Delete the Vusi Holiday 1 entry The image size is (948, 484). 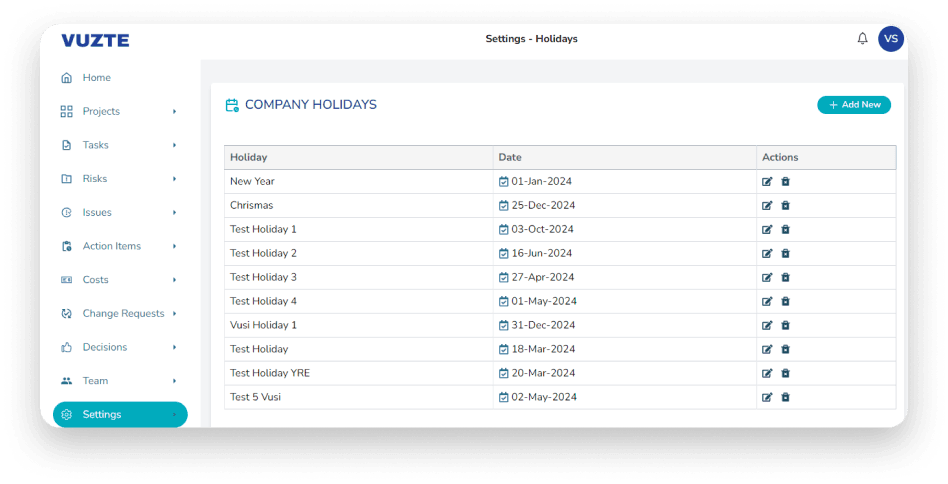785,326
